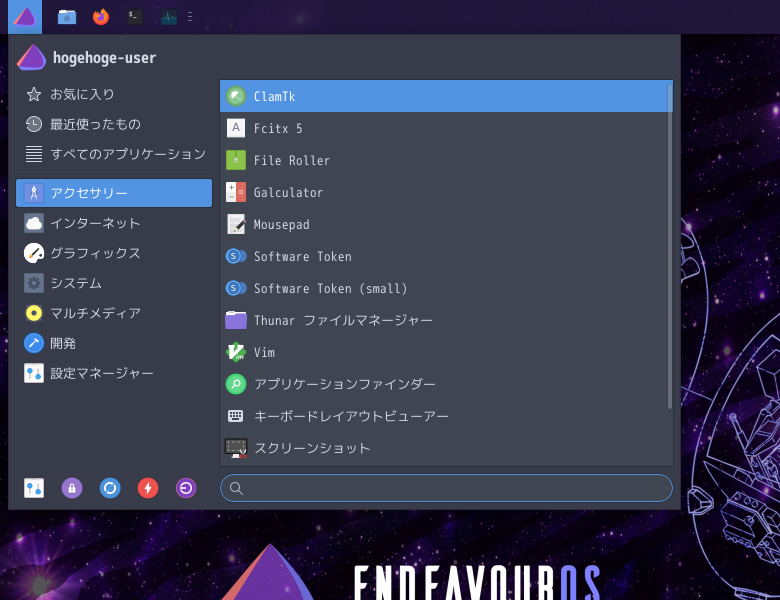
Task: Open 設定マネージャー from category list
Action: point(114,373)
